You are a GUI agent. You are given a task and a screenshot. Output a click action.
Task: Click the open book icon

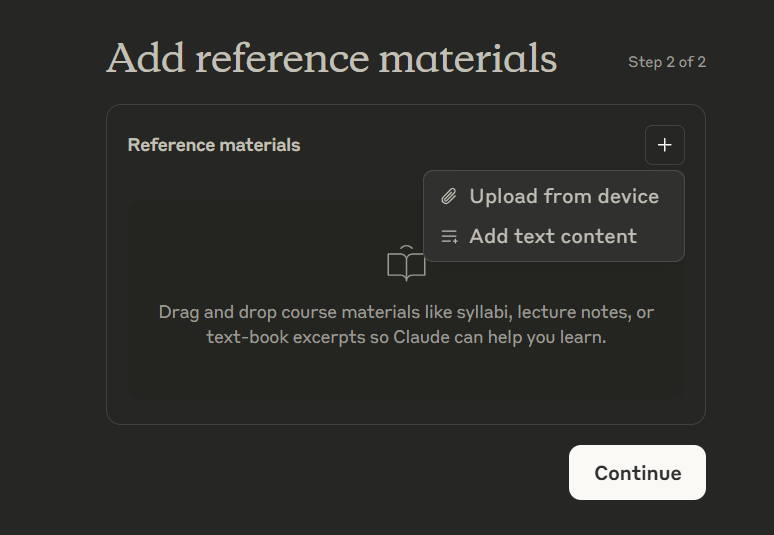(406, 263)
